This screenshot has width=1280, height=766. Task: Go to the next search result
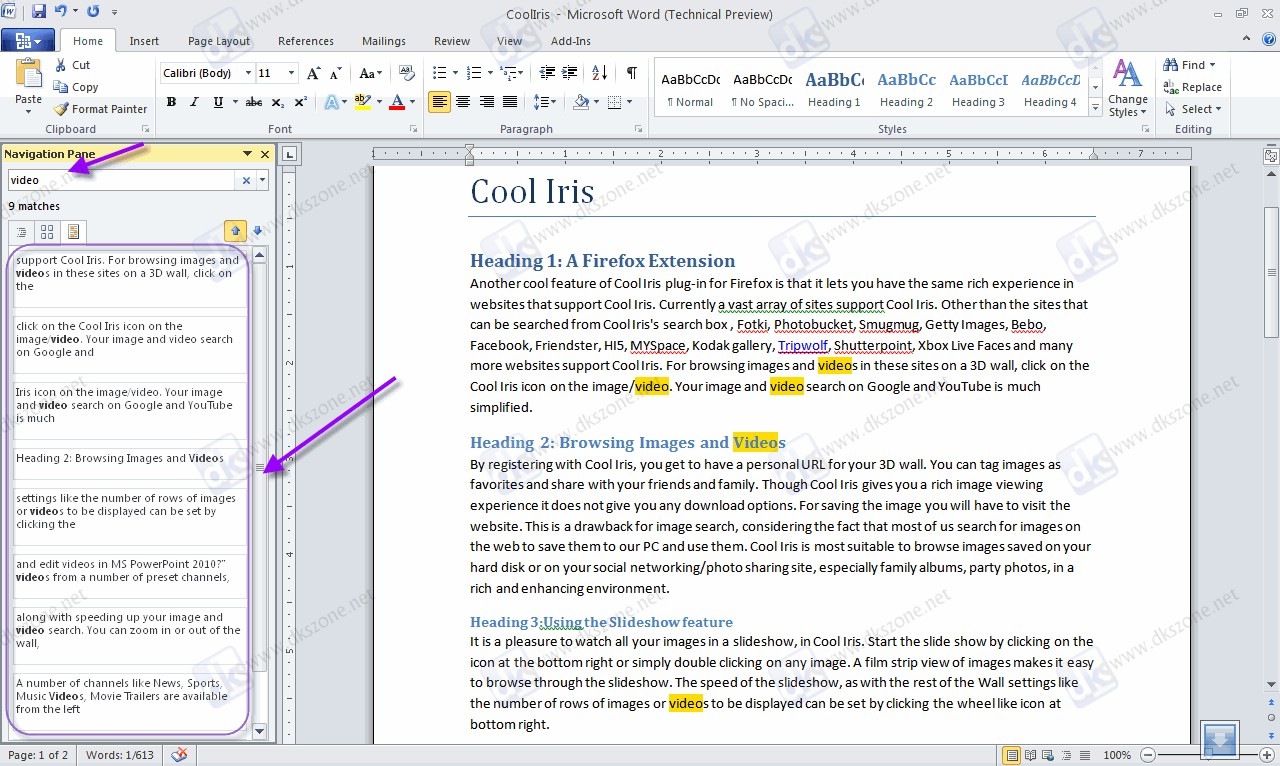click(257, 231)
